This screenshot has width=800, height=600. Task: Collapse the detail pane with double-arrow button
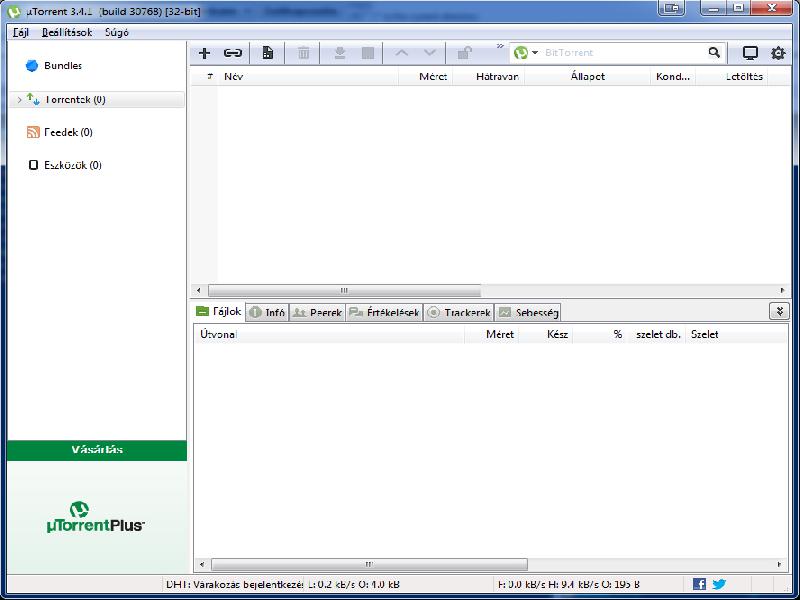click(x=779, y=311)
